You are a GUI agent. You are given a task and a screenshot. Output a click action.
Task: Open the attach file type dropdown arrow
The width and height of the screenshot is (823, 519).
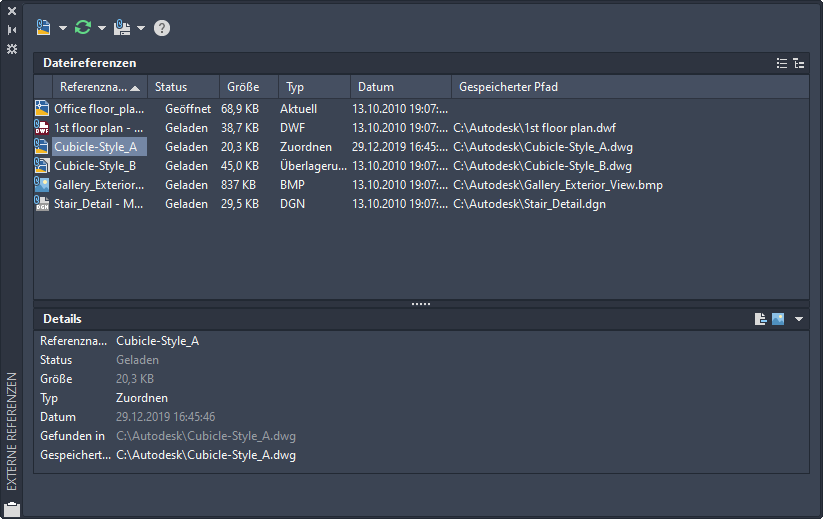[x=62, y=28]
